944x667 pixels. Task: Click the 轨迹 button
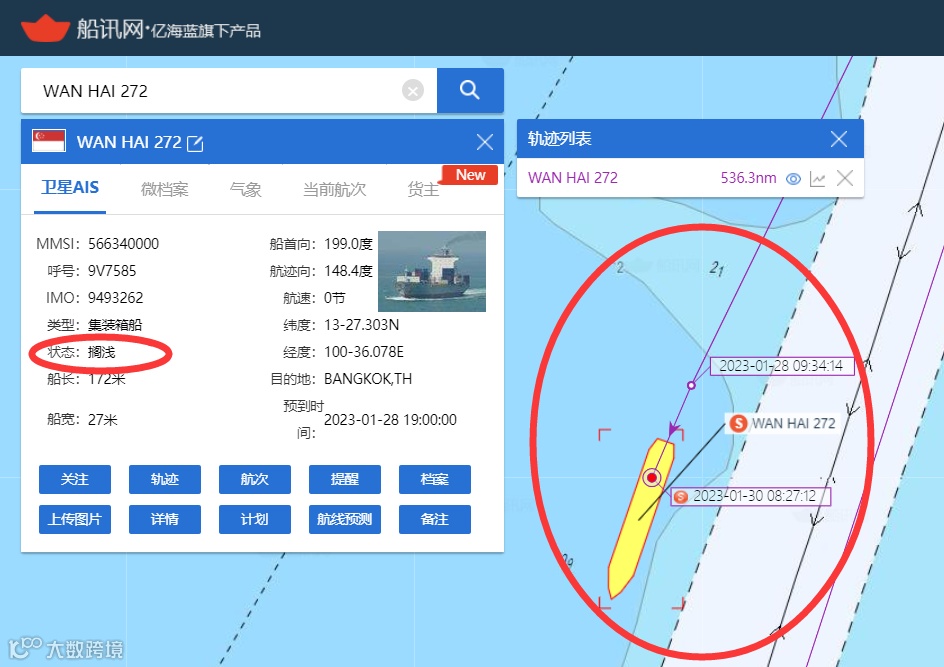(164, 479)
